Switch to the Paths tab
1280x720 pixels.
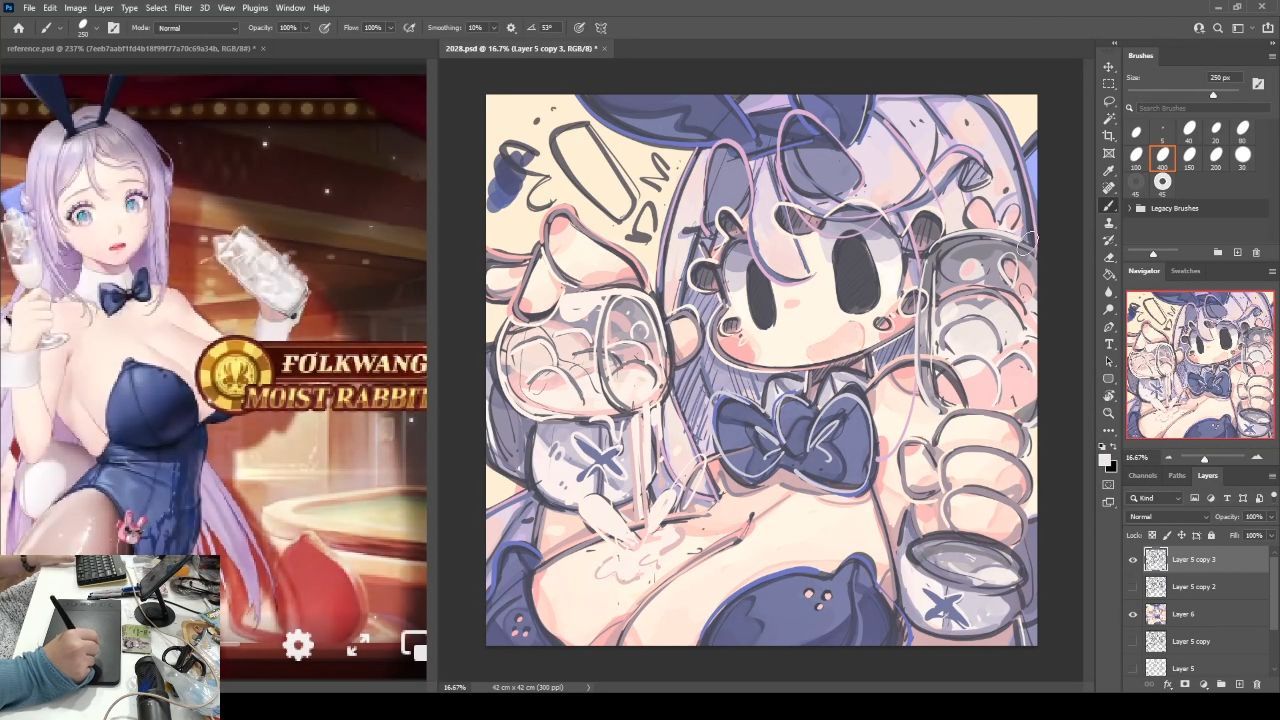coord(1177,476)
